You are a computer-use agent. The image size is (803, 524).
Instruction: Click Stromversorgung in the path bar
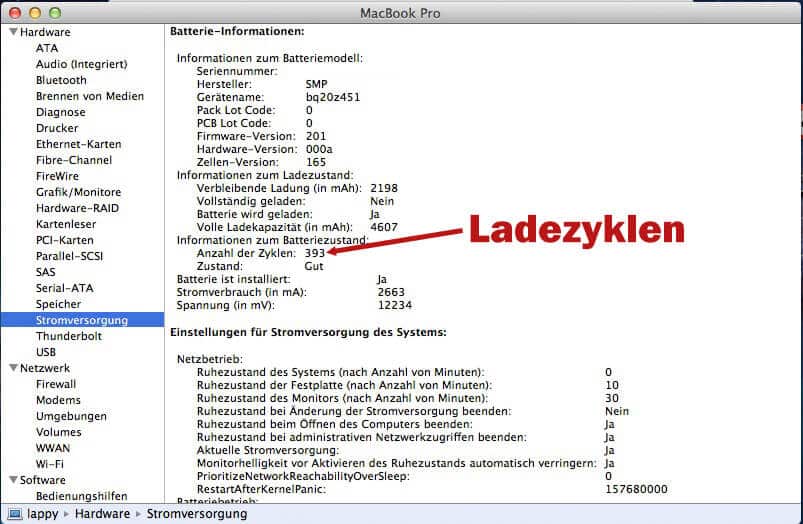[x=197, y=514]
